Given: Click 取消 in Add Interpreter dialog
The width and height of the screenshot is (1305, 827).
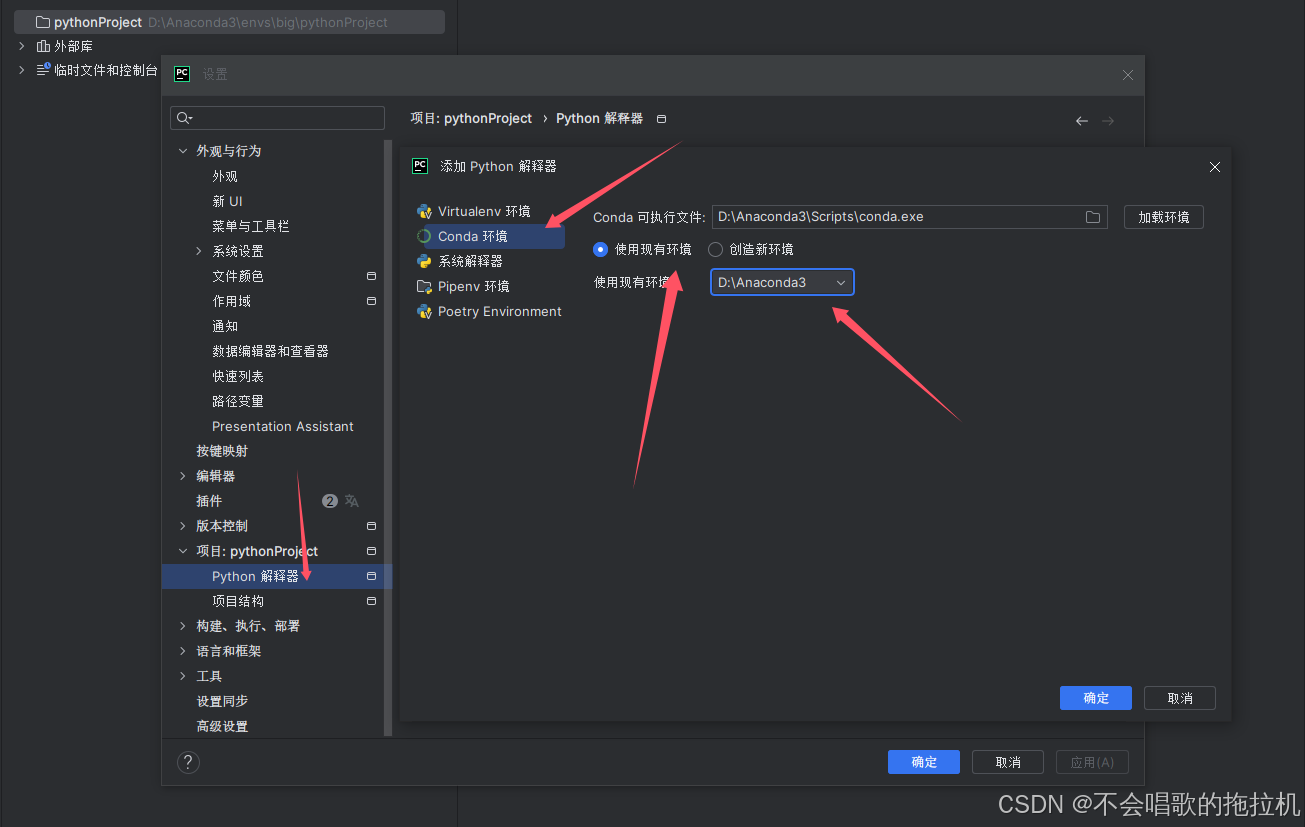Looking at the screenshot, I should [x=1180, y=698].
